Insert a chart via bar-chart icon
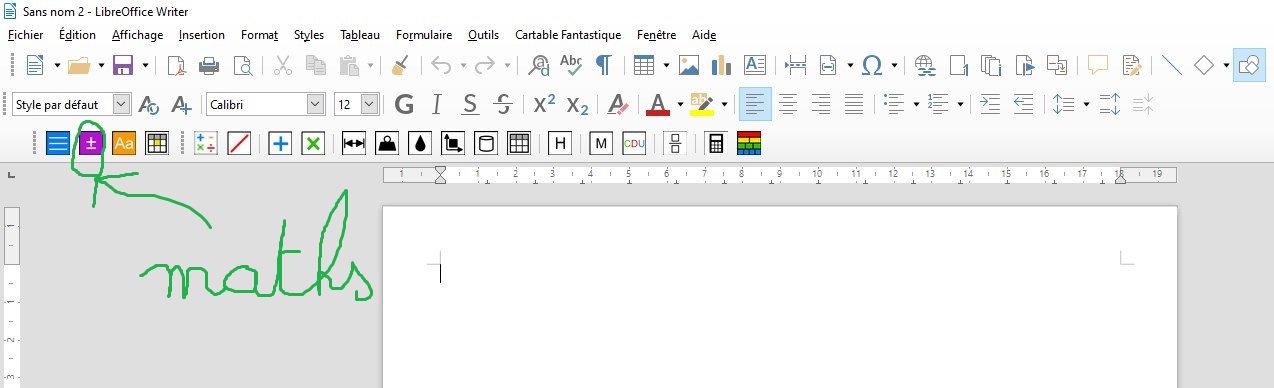 coord(721,65)
